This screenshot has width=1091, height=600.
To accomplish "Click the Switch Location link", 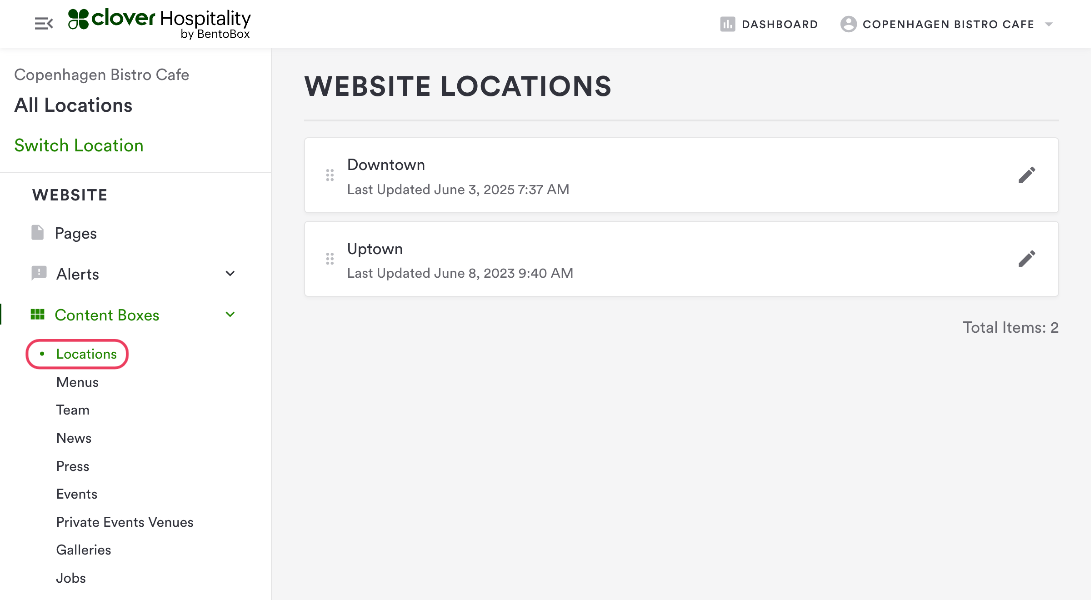I will point(79,145).
